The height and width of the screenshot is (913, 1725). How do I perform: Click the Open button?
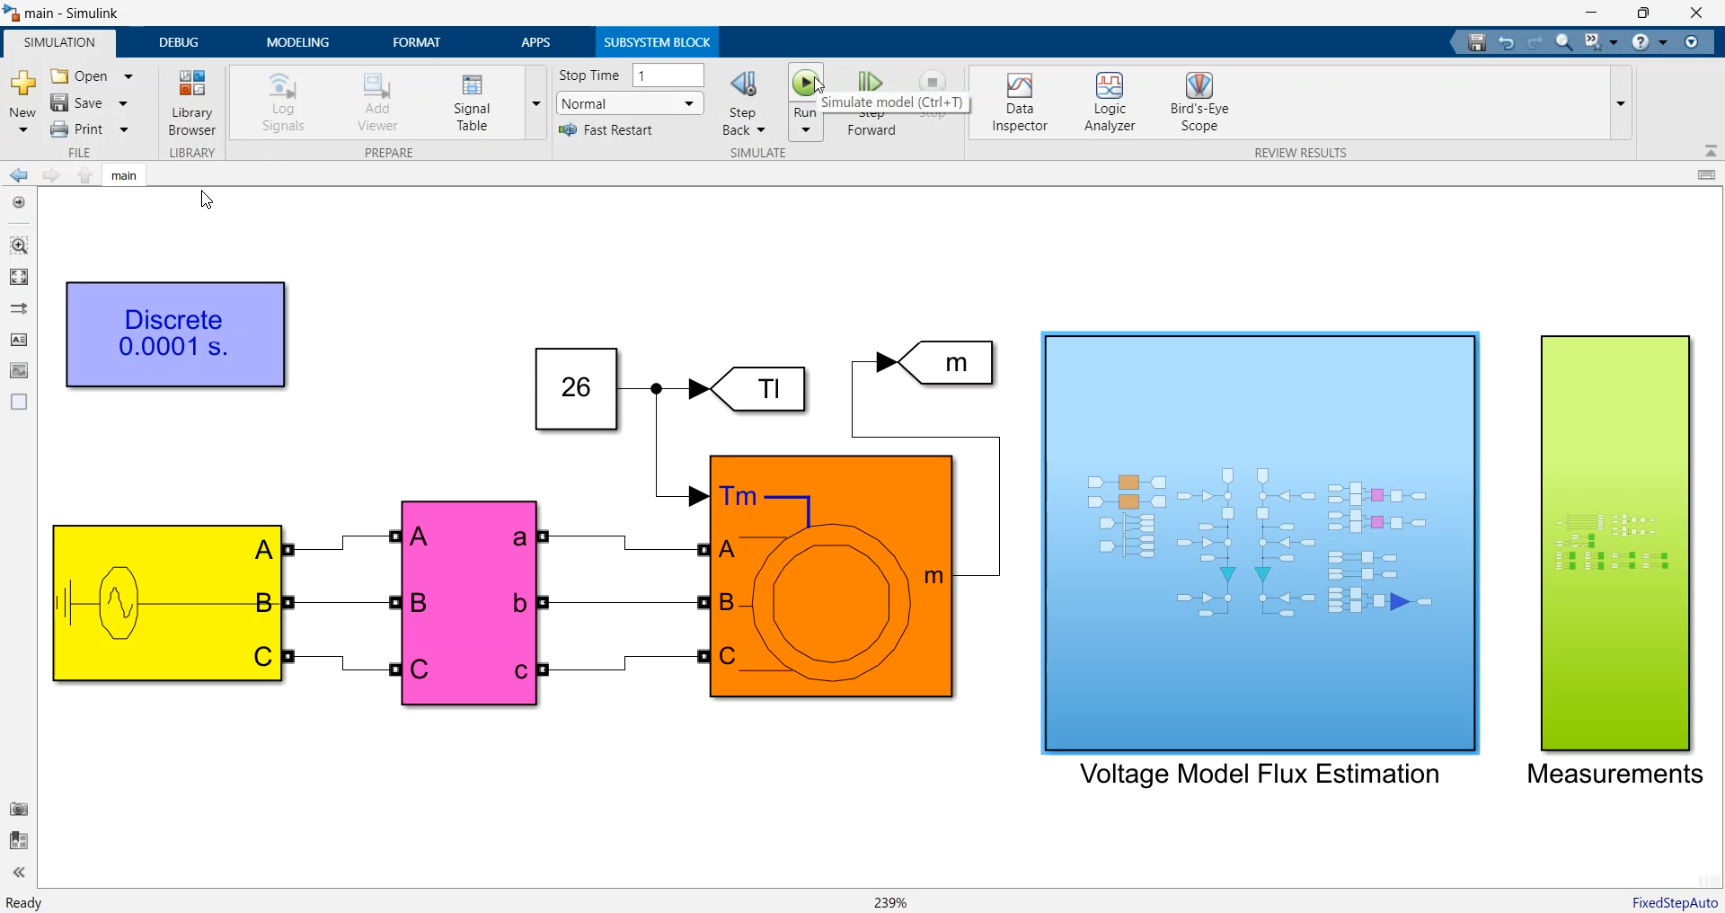[x=80, y=76]
